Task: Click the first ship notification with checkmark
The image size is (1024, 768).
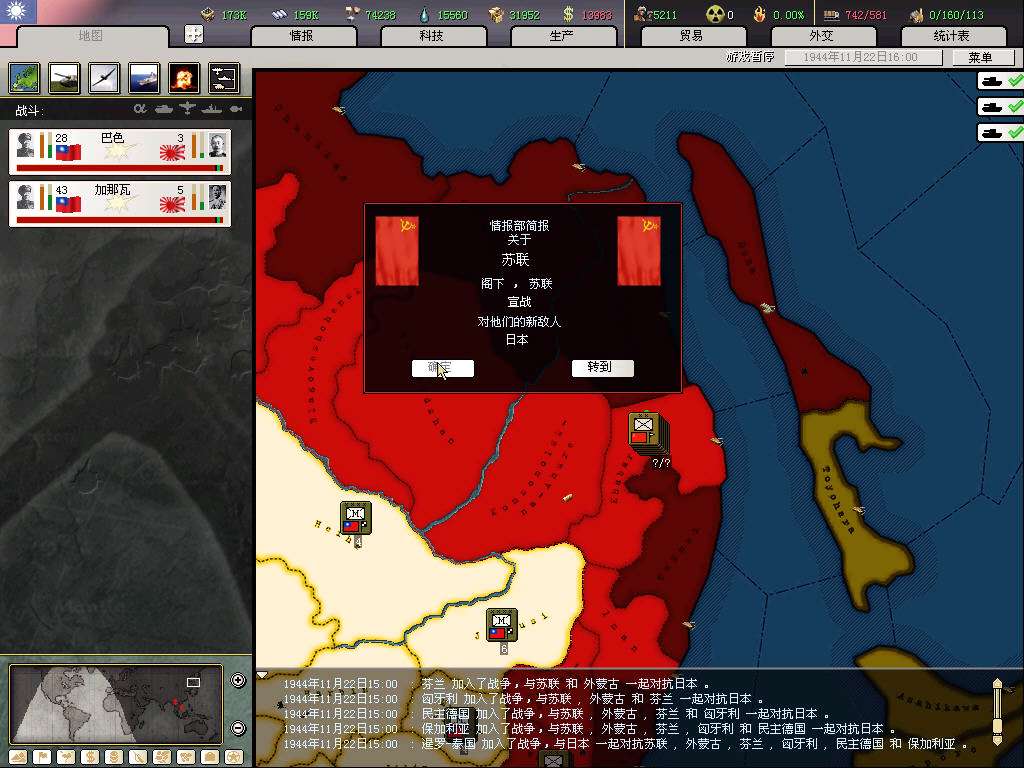Action: click(x=1000, y=81)
